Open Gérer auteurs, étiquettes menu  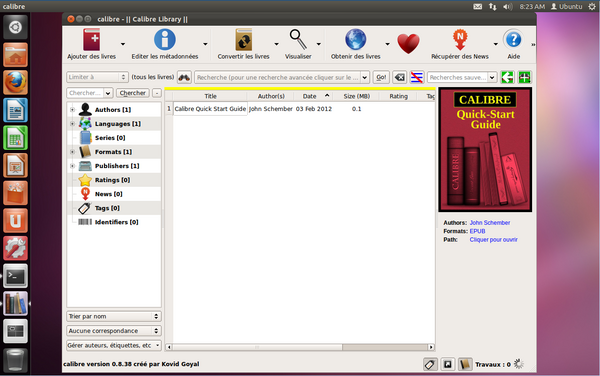tap(114, 345)
